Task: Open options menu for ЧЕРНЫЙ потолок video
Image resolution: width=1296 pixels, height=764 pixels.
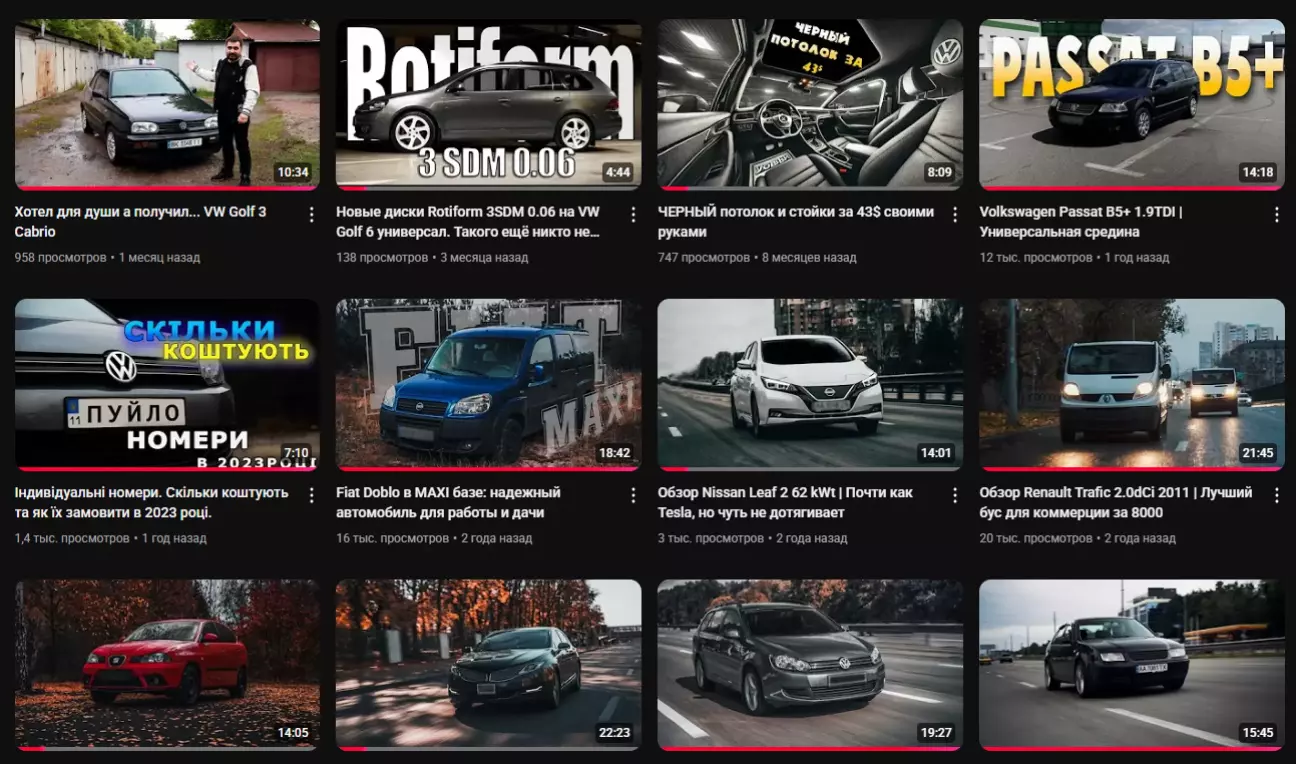Action: coord(955,214)
